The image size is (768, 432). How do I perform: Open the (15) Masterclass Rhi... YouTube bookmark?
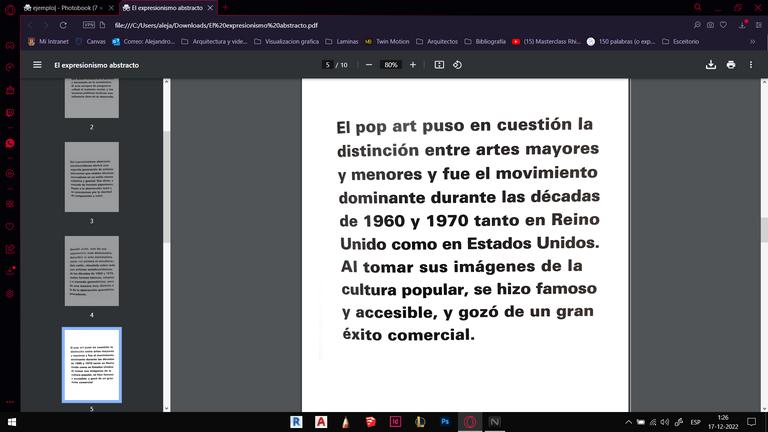click(546, 42)
